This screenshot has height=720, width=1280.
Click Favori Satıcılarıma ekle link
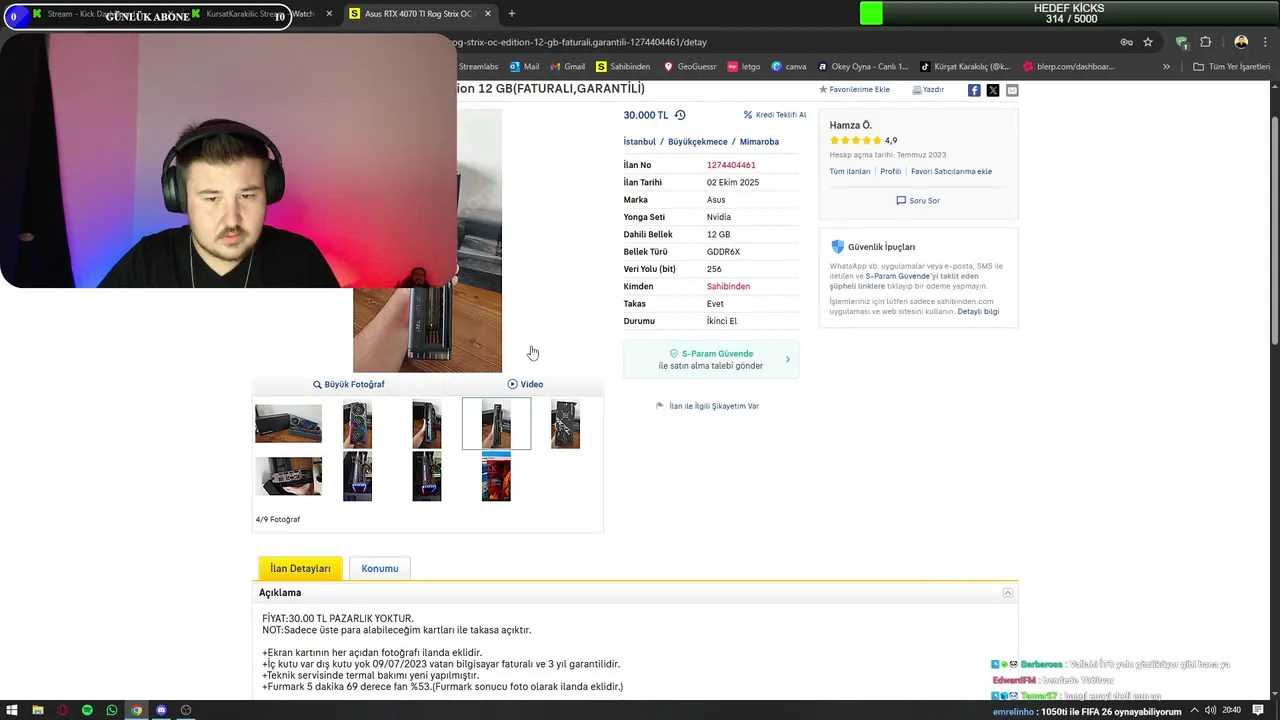951,172
